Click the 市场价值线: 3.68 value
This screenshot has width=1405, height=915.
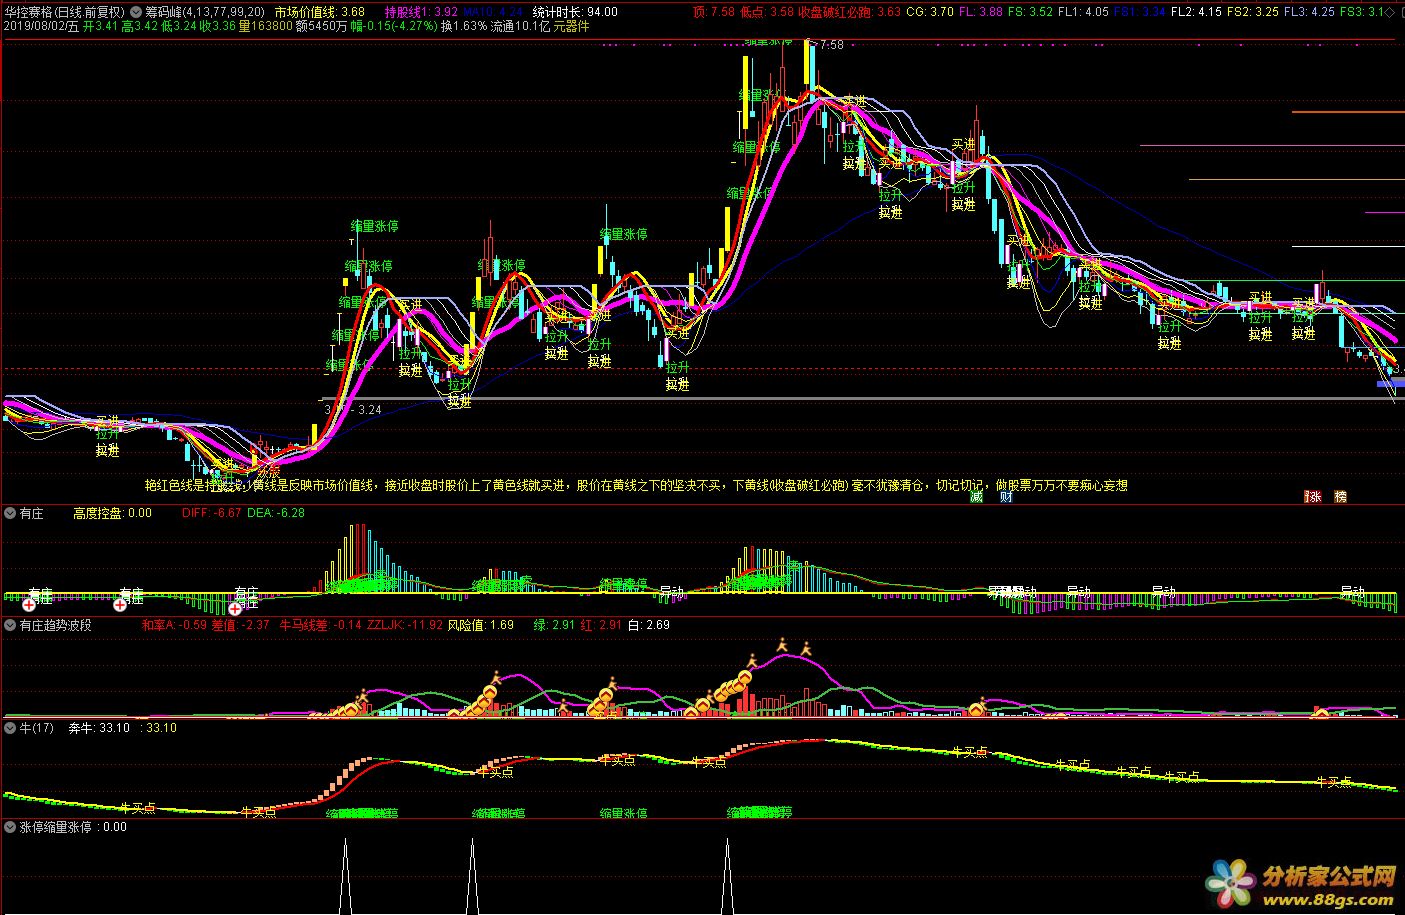319,12
